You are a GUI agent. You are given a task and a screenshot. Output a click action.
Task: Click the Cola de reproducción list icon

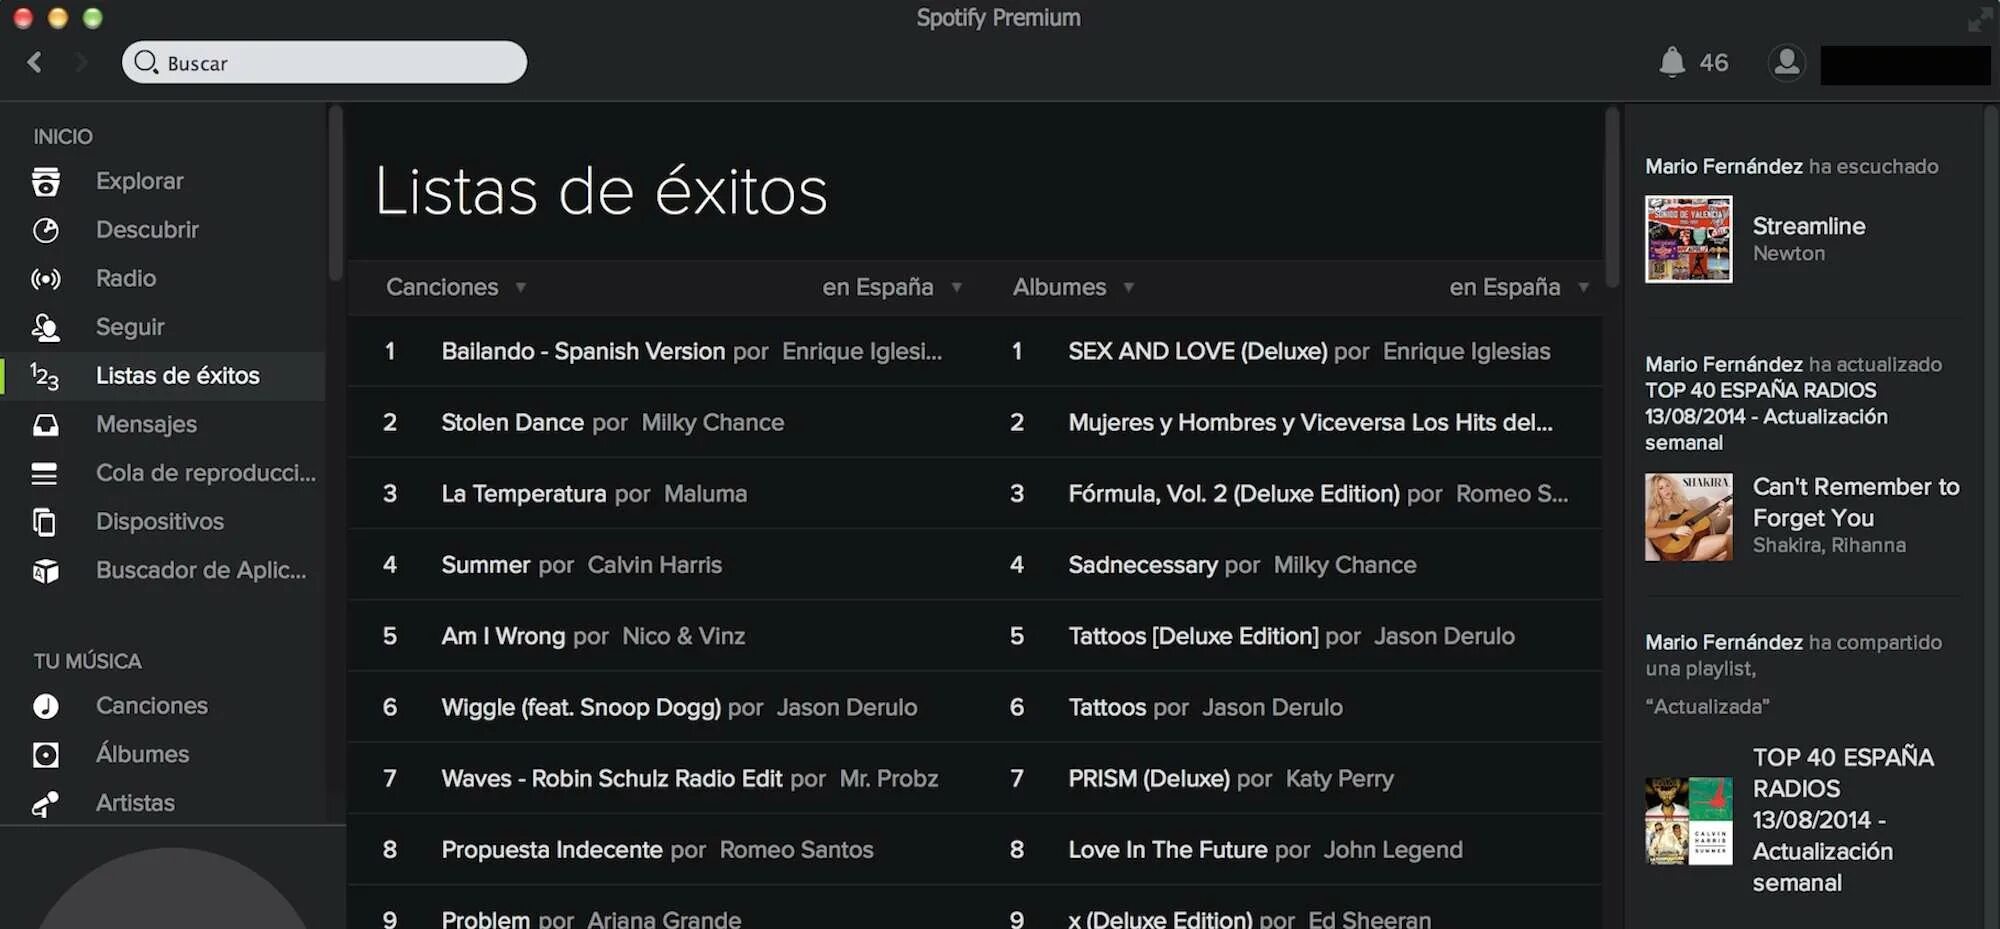click(x=44, y=473)
